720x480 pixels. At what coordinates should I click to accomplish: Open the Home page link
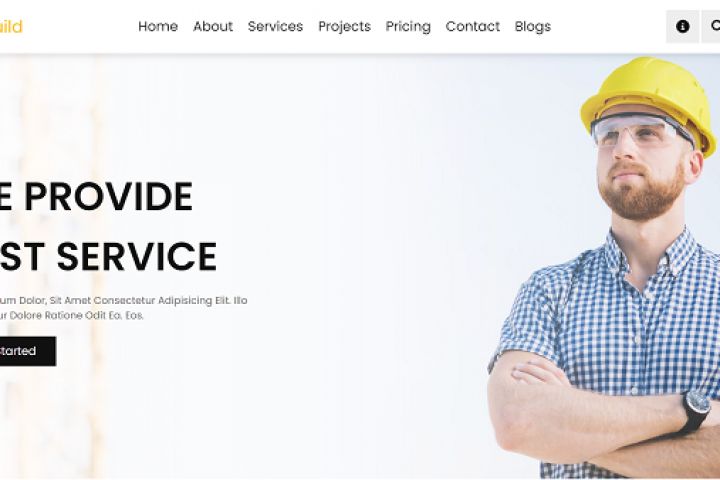[158, 27]
